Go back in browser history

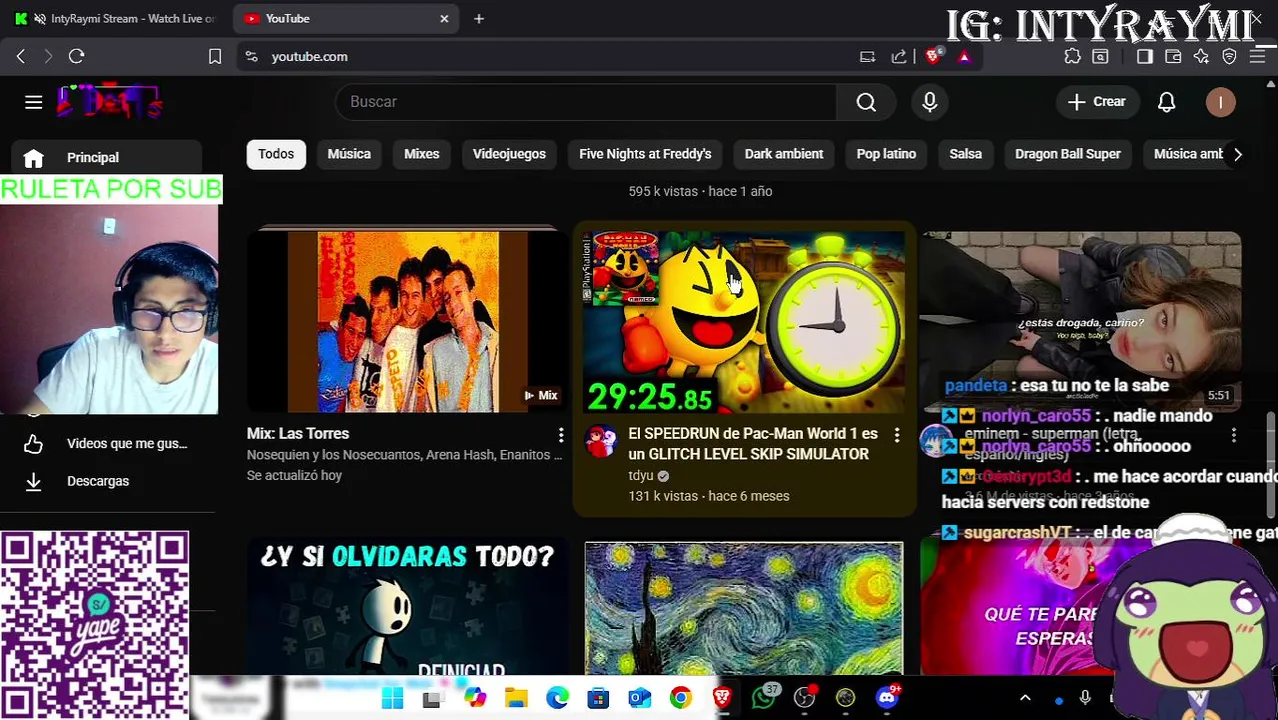click(21, 57)
